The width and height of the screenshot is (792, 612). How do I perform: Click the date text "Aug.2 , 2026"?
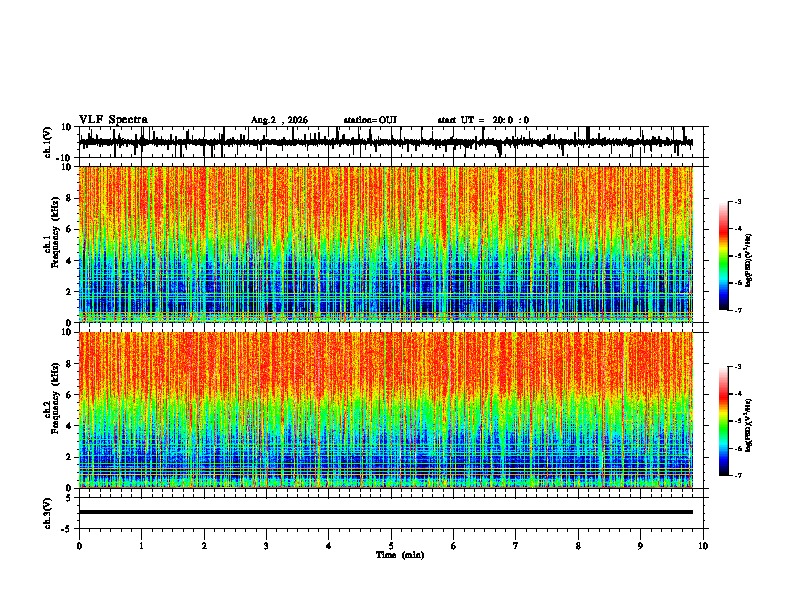pos(279,120)
